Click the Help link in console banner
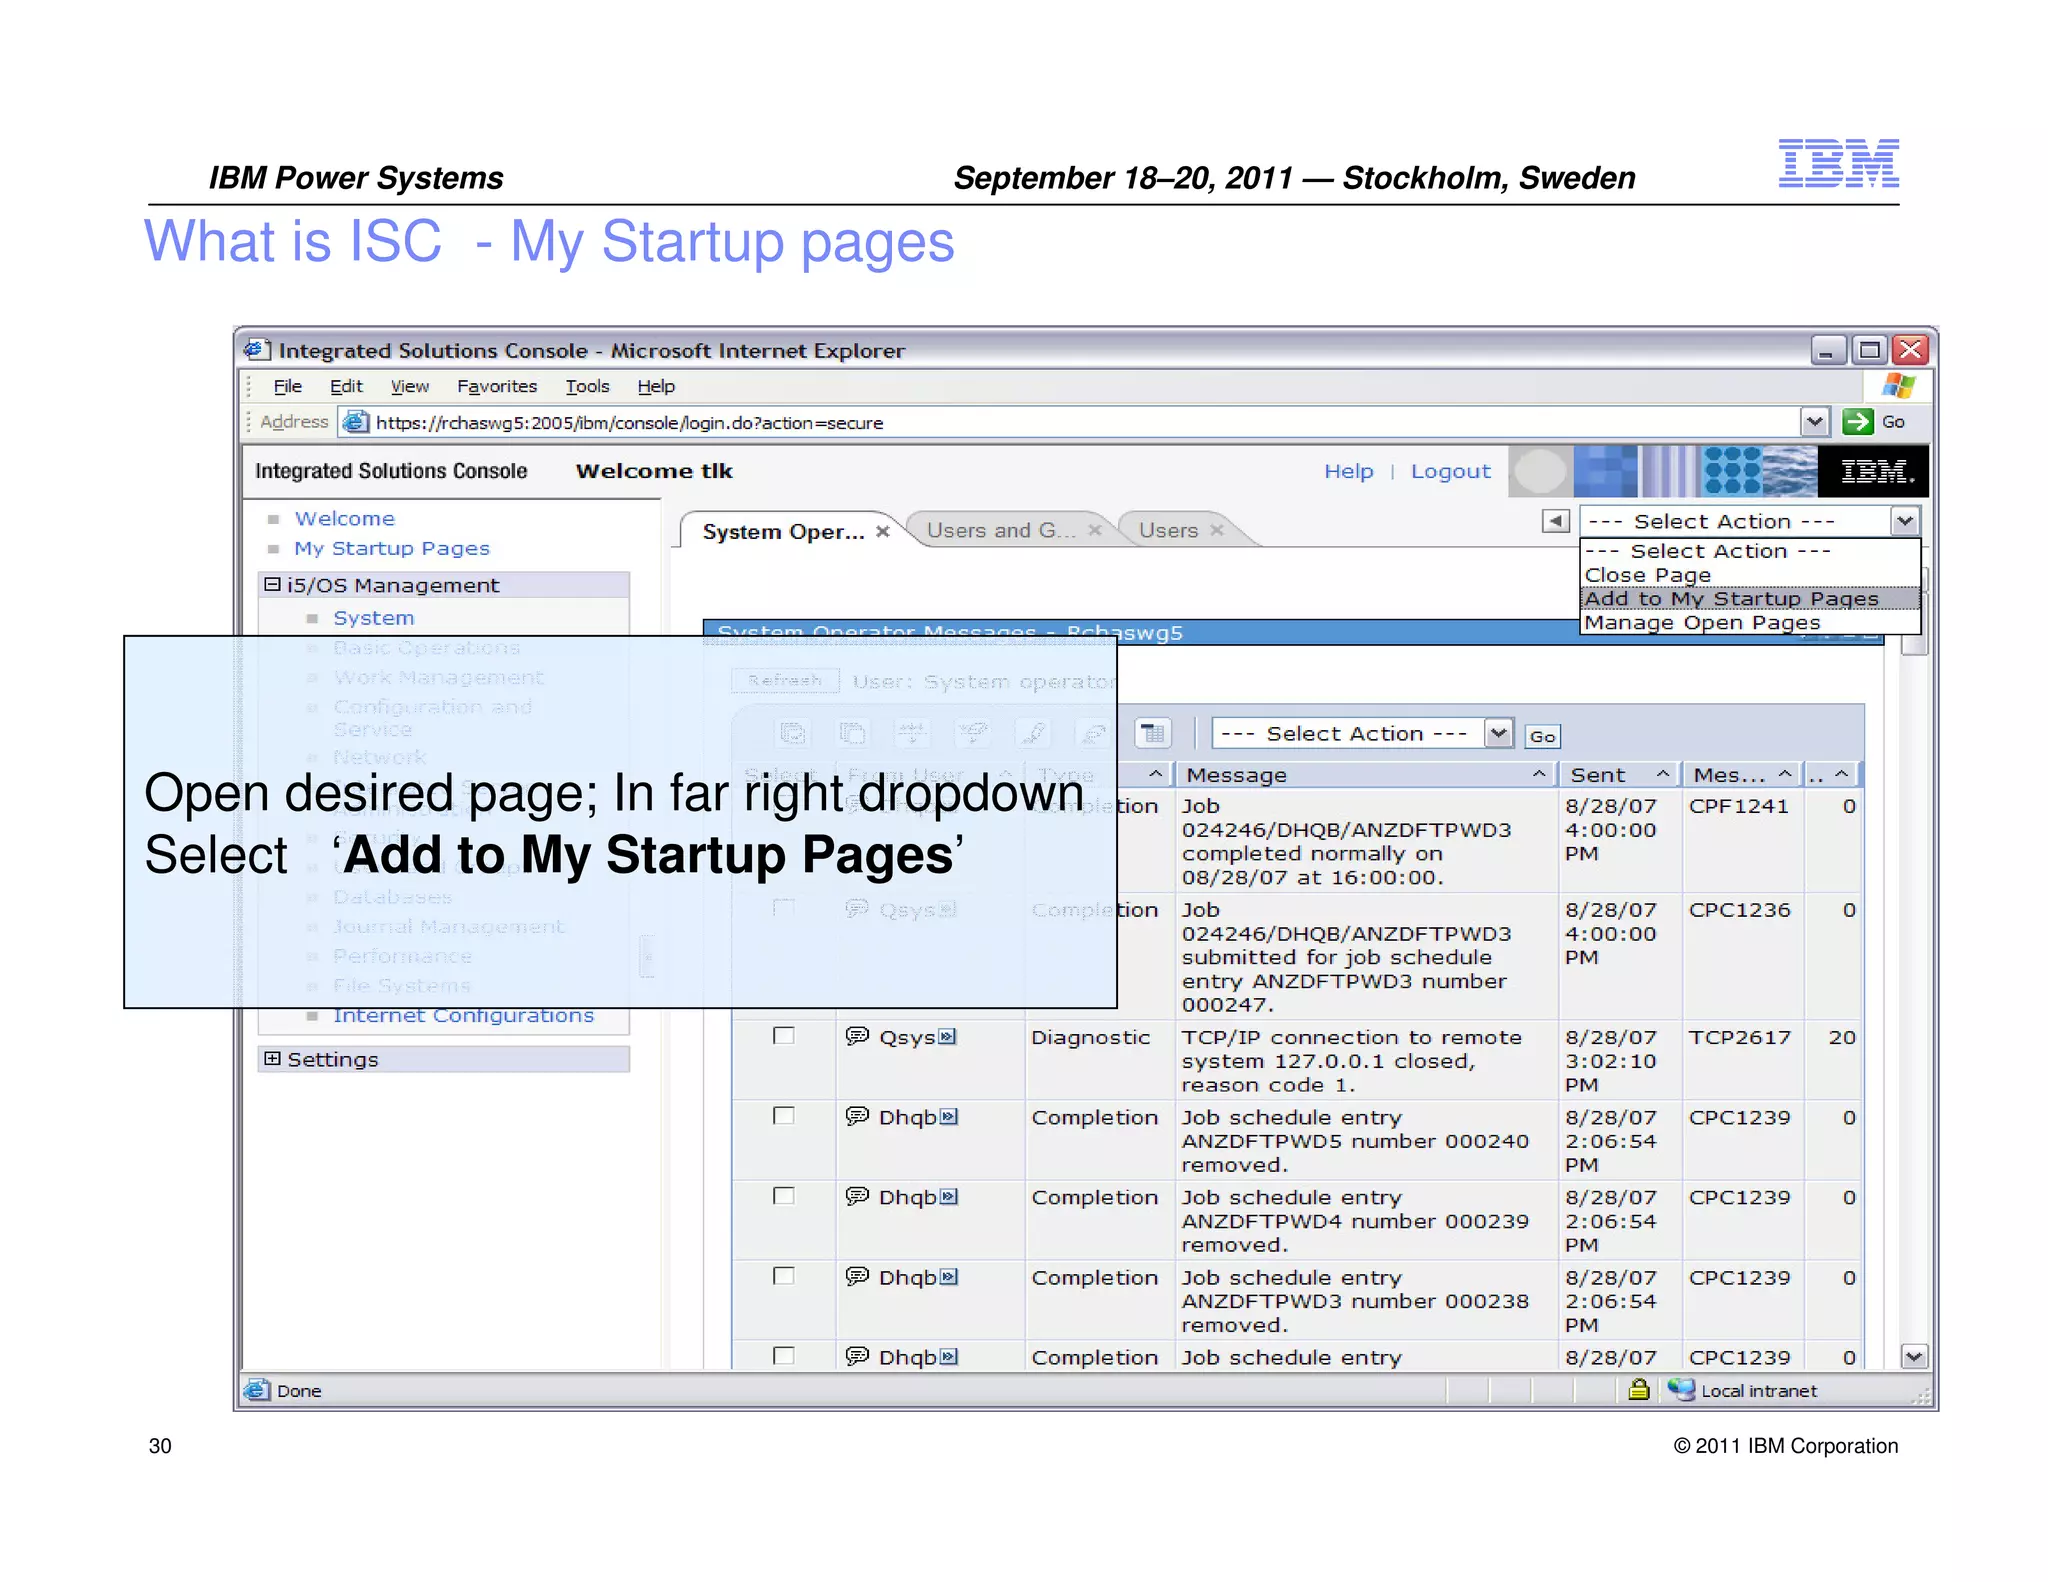The height and width of the screenshot is (1582, 2048). tap(1348, 471)
